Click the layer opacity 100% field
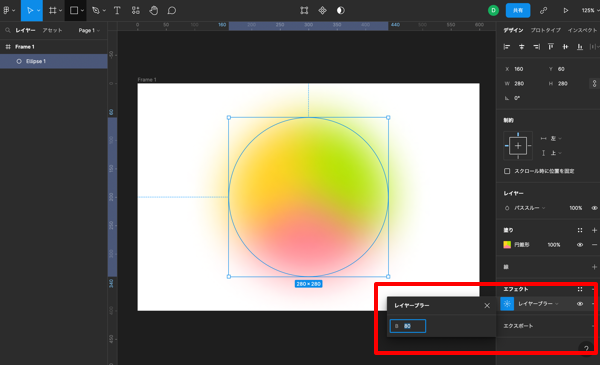This screenshot has height=365, width=600. (575, 208)
